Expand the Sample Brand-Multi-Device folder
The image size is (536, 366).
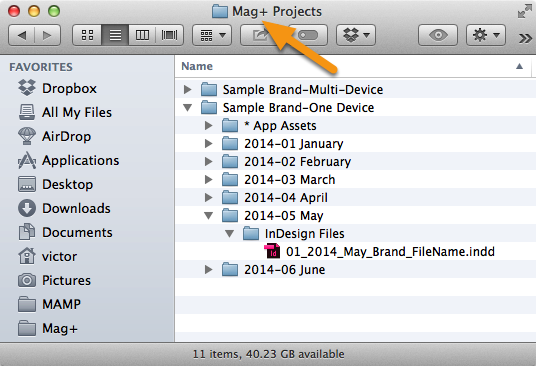point(187,90)
